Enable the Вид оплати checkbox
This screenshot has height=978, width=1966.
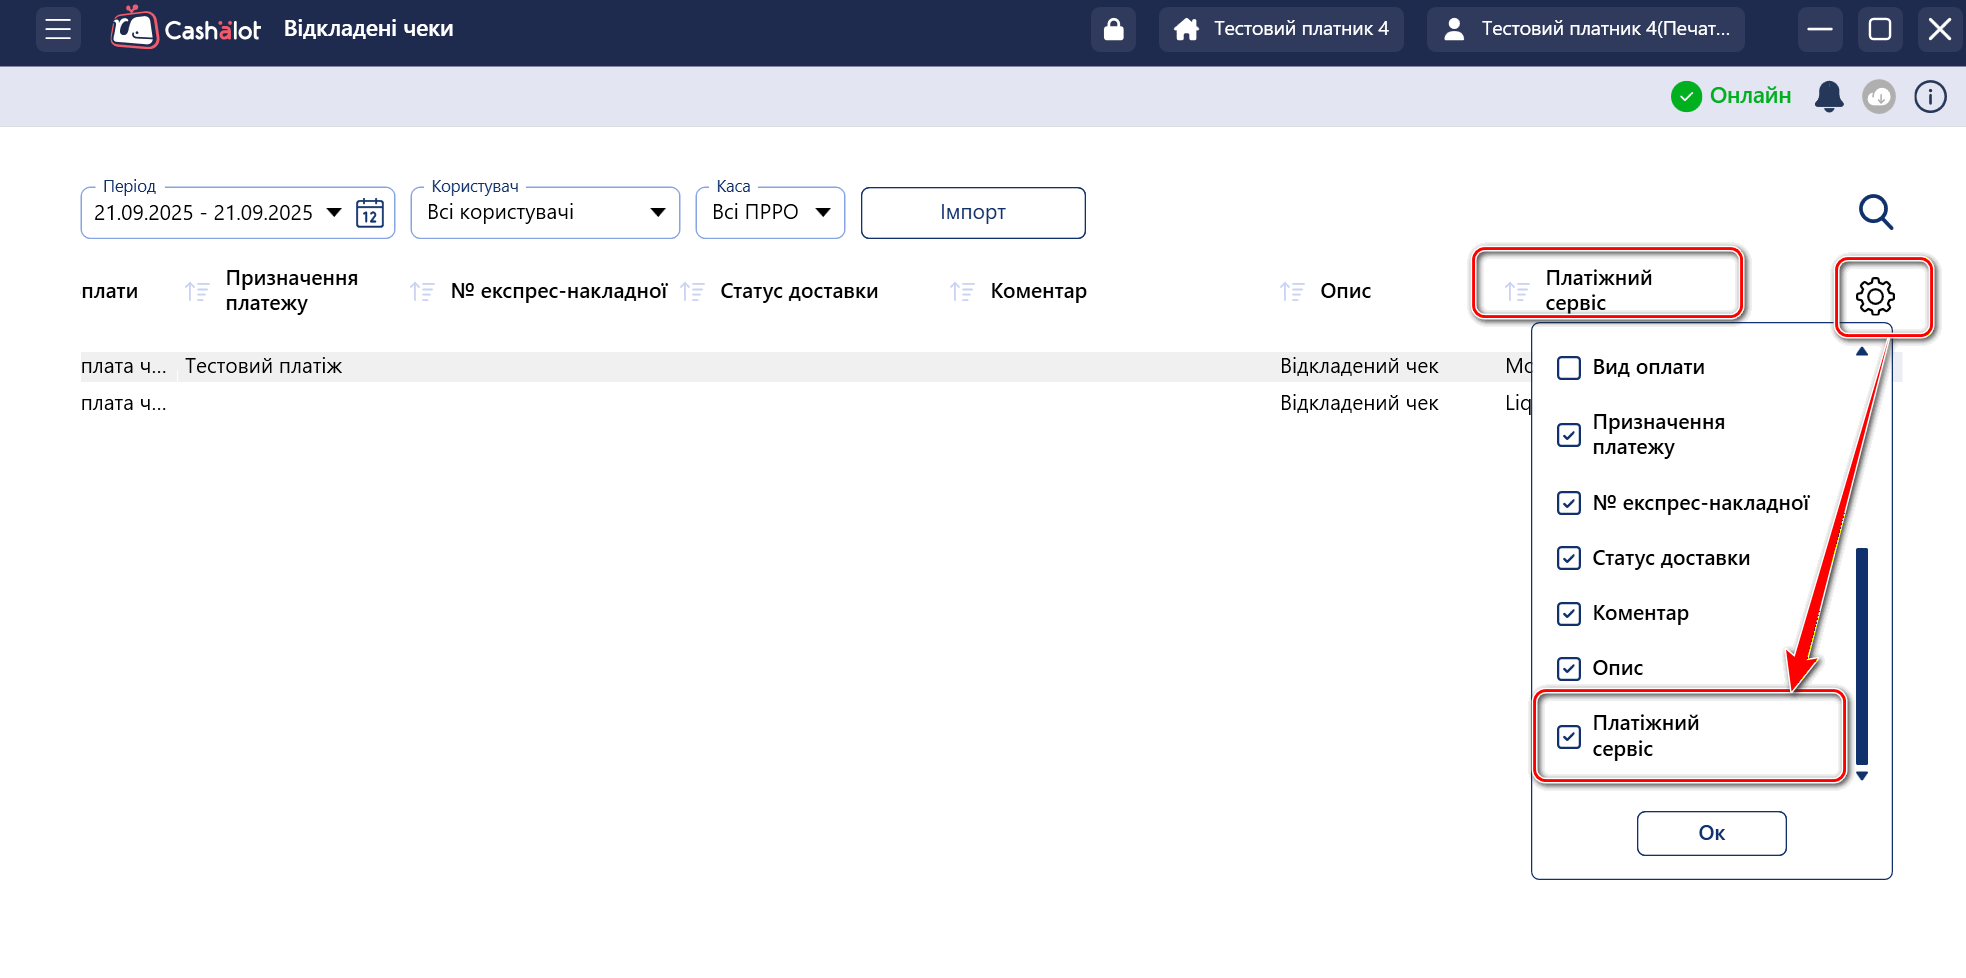[x=1569, y=368]
